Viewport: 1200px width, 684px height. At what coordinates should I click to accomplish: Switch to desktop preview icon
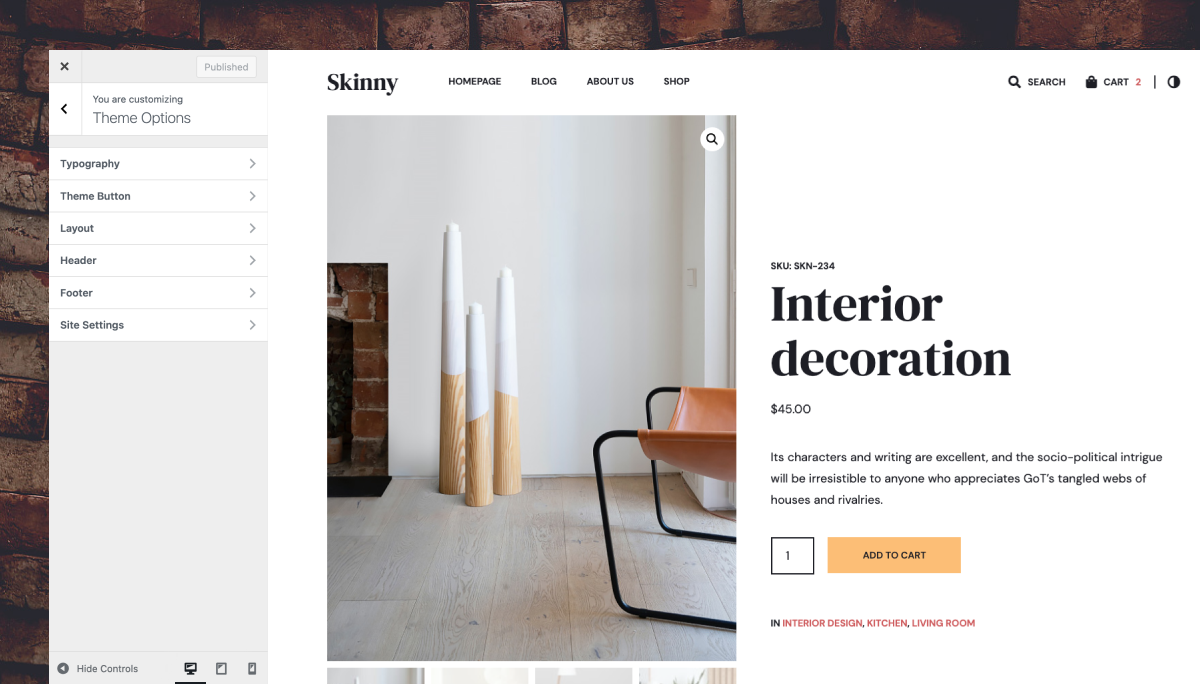tap(190, 668)
